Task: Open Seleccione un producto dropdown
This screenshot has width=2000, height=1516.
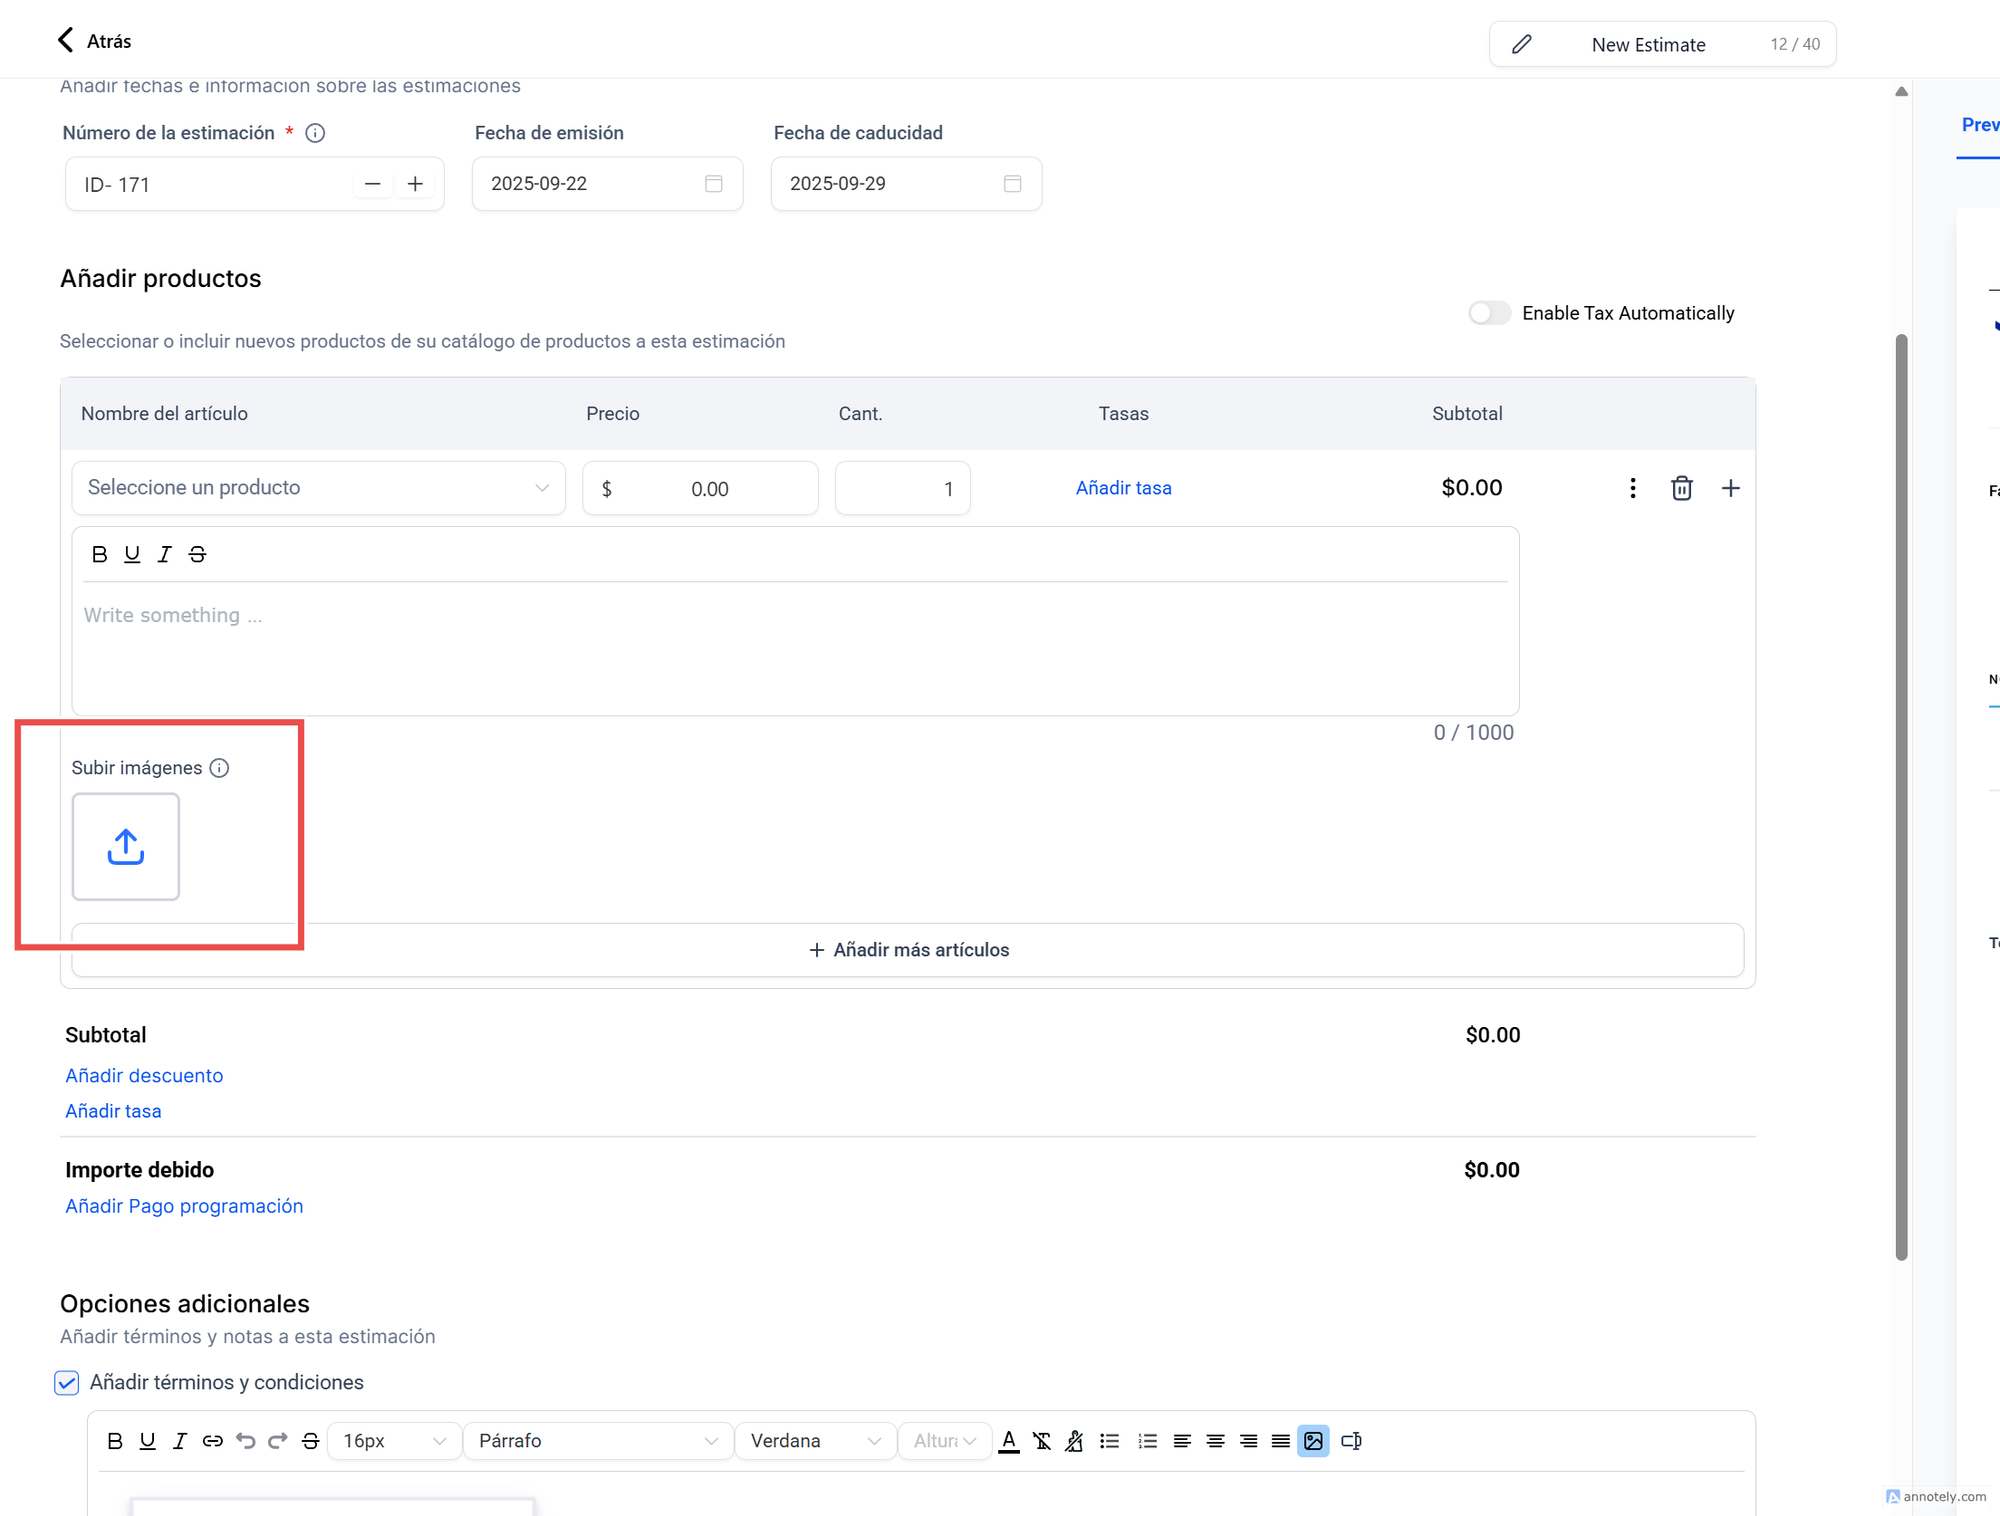Action: [x=318, y=488]
